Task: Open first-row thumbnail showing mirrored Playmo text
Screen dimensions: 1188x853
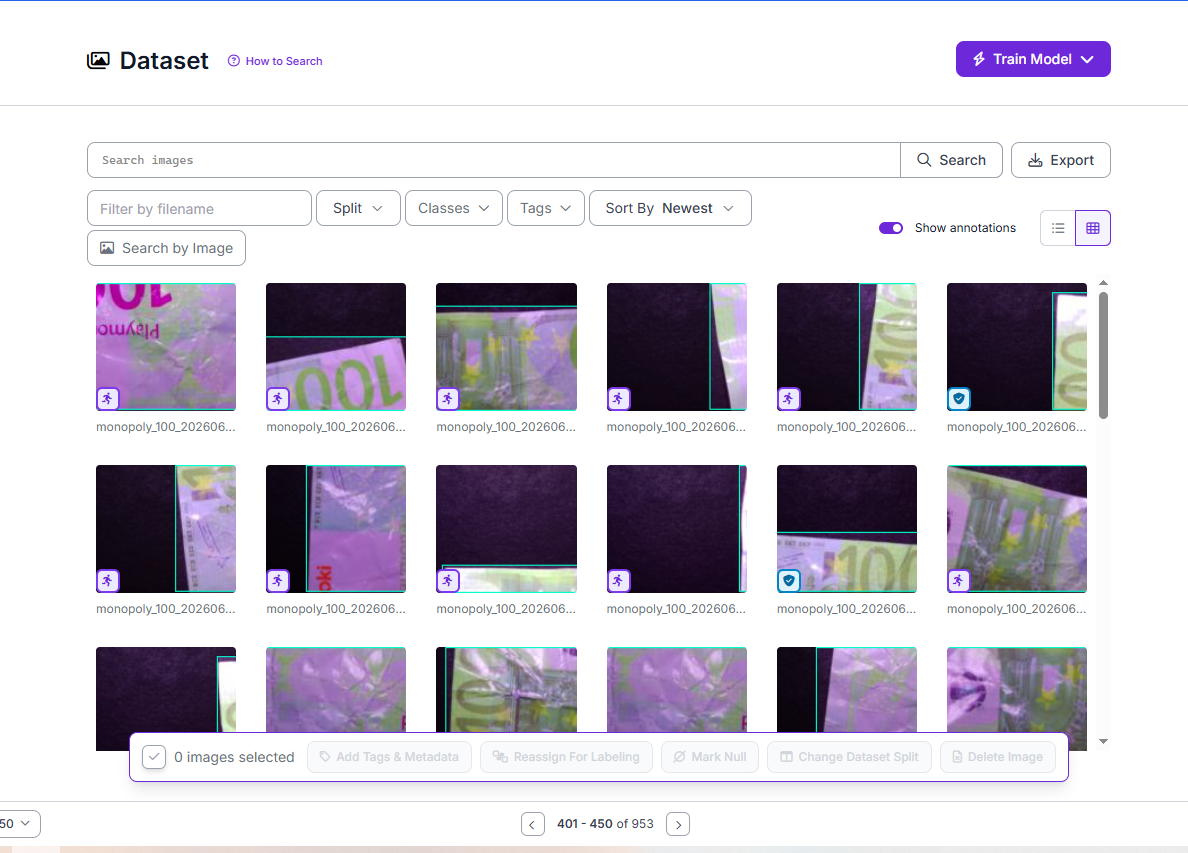Action: (x=166, y=347)
